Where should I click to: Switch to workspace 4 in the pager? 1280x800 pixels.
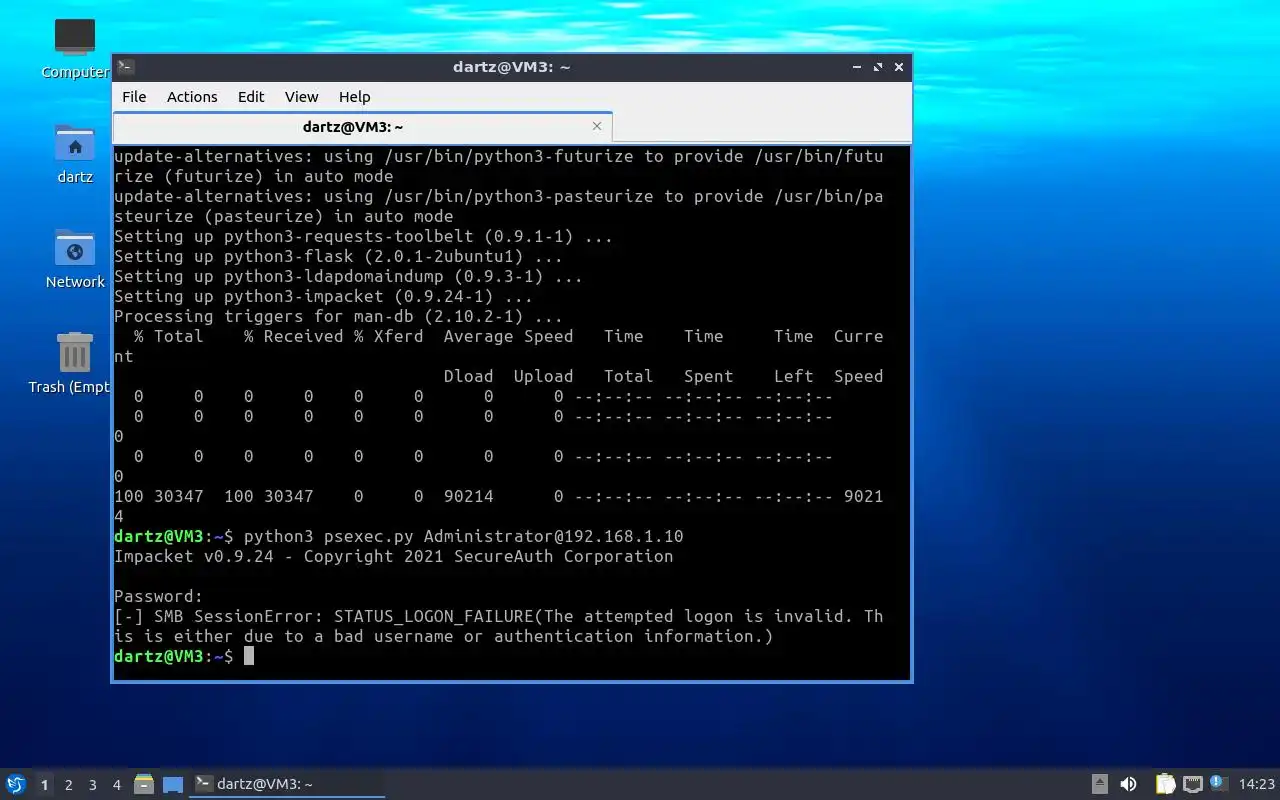(116, 785)
